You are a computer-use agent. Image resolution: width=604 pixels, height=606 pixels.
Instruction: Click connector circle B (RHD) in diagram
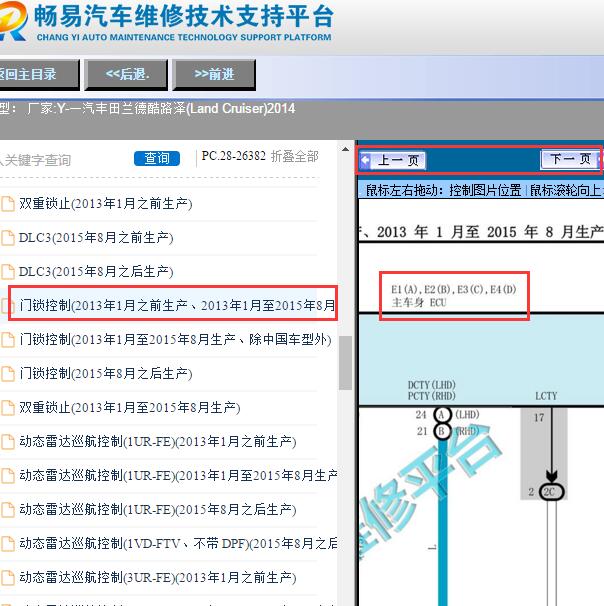[442, 431]
